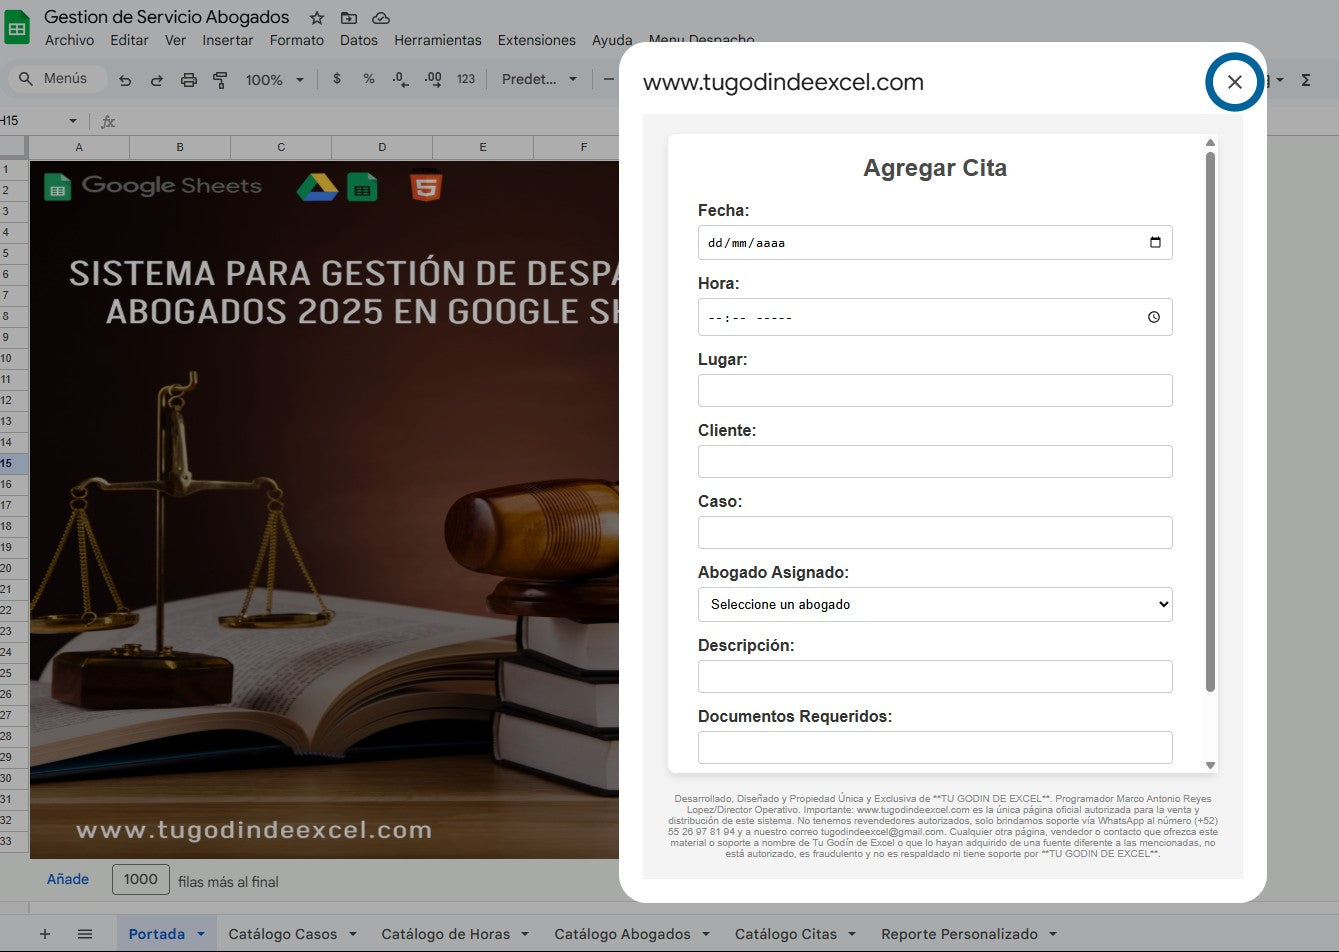Open the Insertar menu
This screenshot has width=1339, height=952.
[227, 40]
